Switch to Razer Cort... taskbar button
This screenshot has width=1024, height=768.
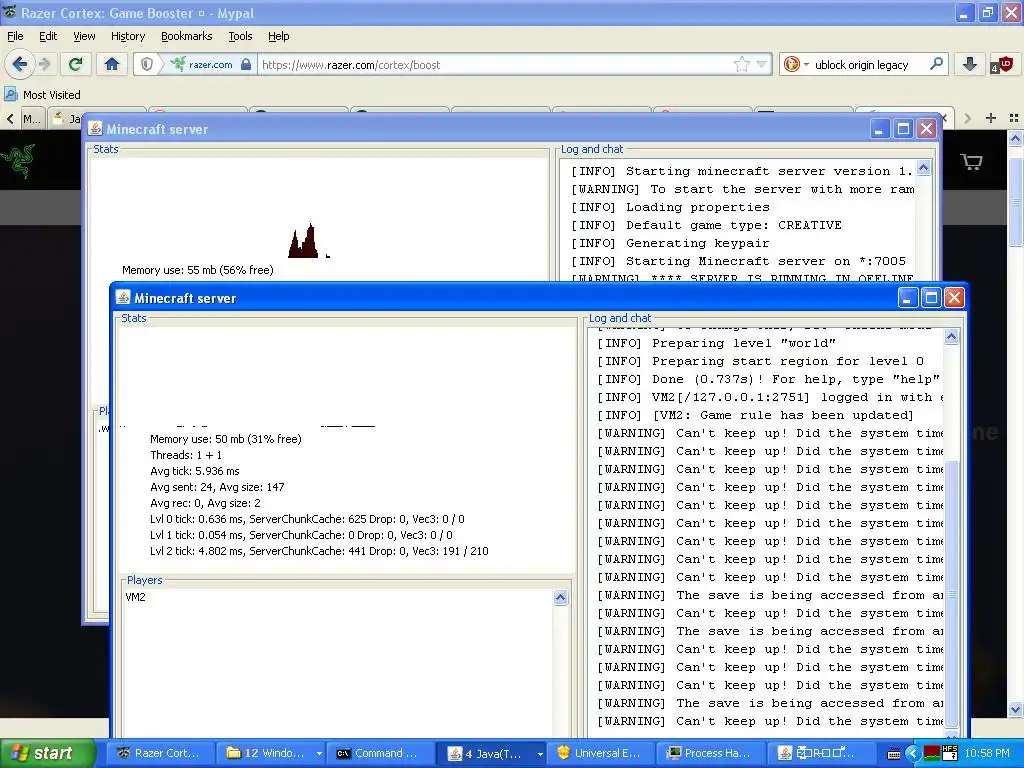click(160, 753)
